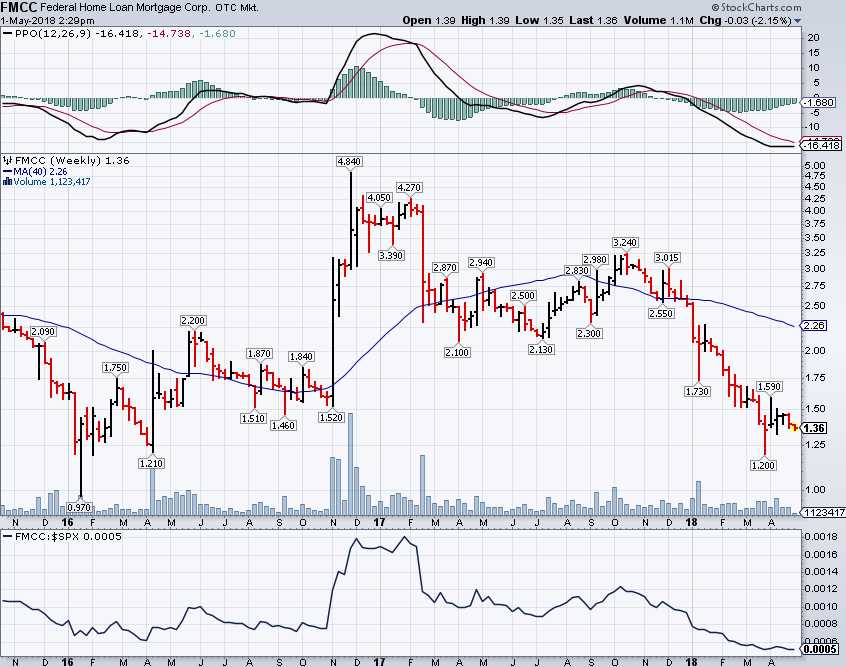The width and height of the screenshot is (846, 667).
Task: Click the 2.940 price label
Action: [481, 263]
